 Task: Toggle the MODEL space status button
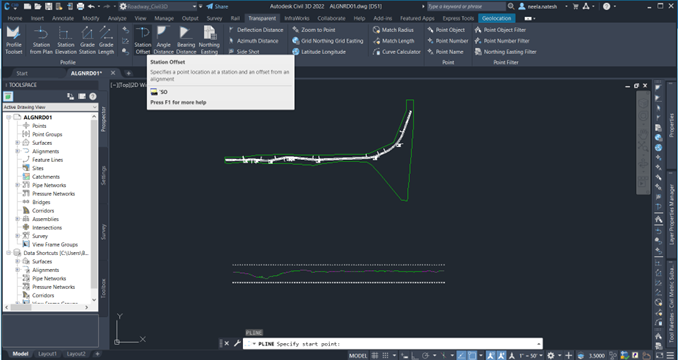coord(358,356)
